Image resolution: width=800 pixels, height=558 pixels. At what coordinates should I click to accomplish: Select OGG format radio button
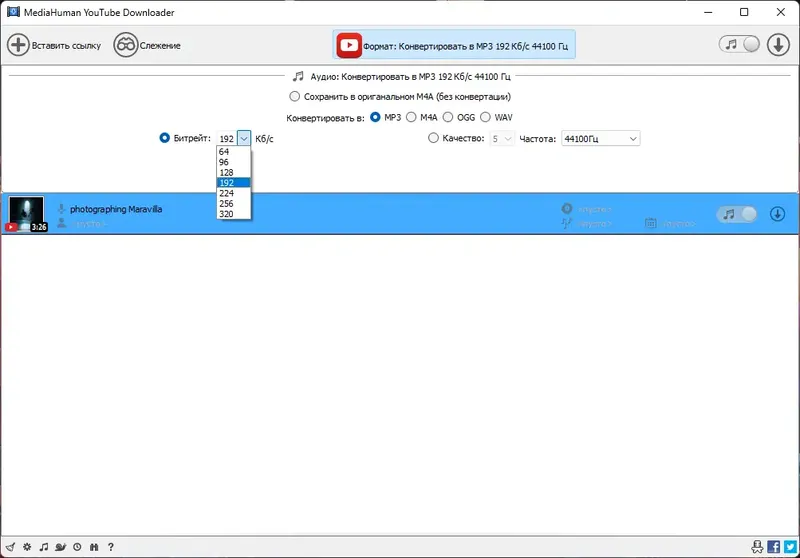pyautogui.click(x=448, y=117)
